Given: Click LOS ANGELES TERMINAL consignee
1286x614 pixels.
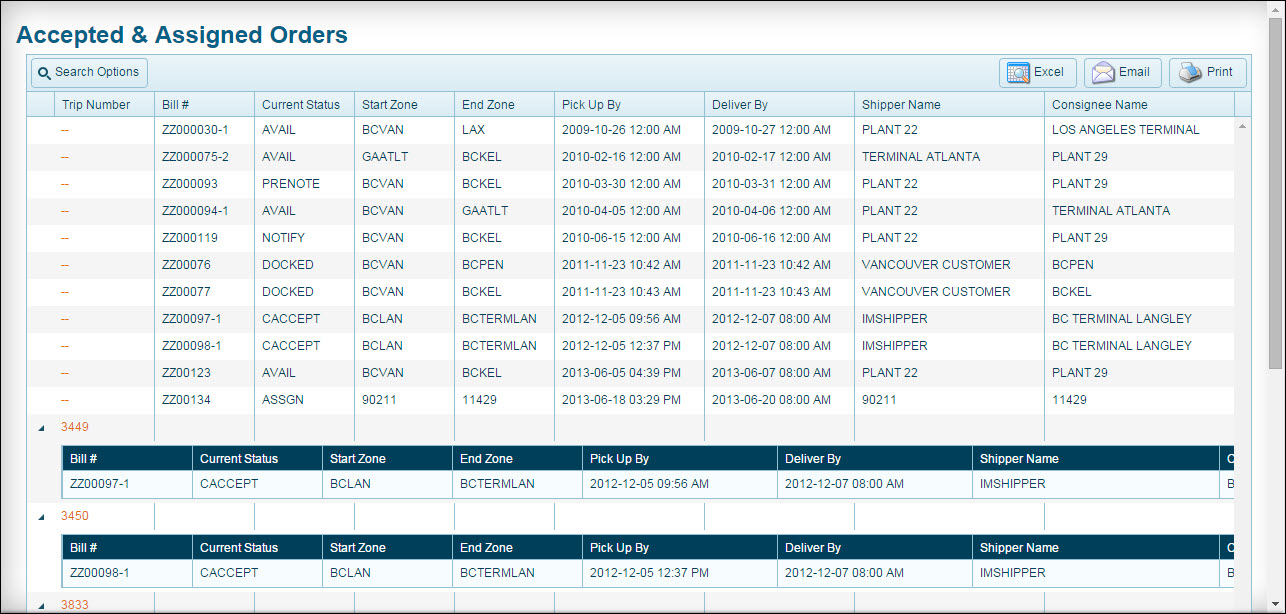Looking at the screenshot, I should (x=1125, y=130).
